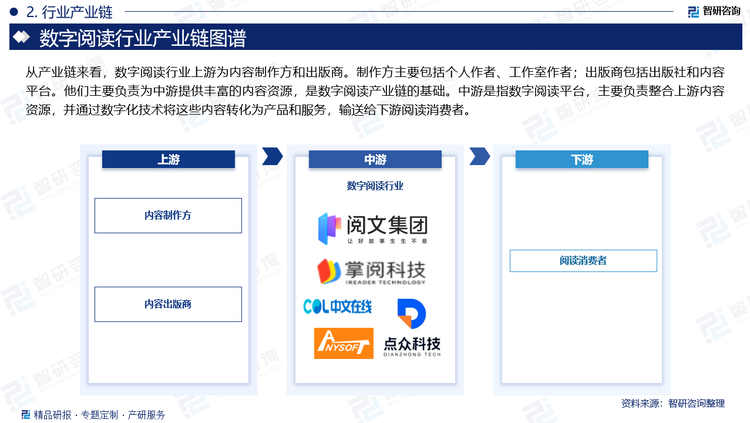Click the 阅读消费者 box

point(583,261)
